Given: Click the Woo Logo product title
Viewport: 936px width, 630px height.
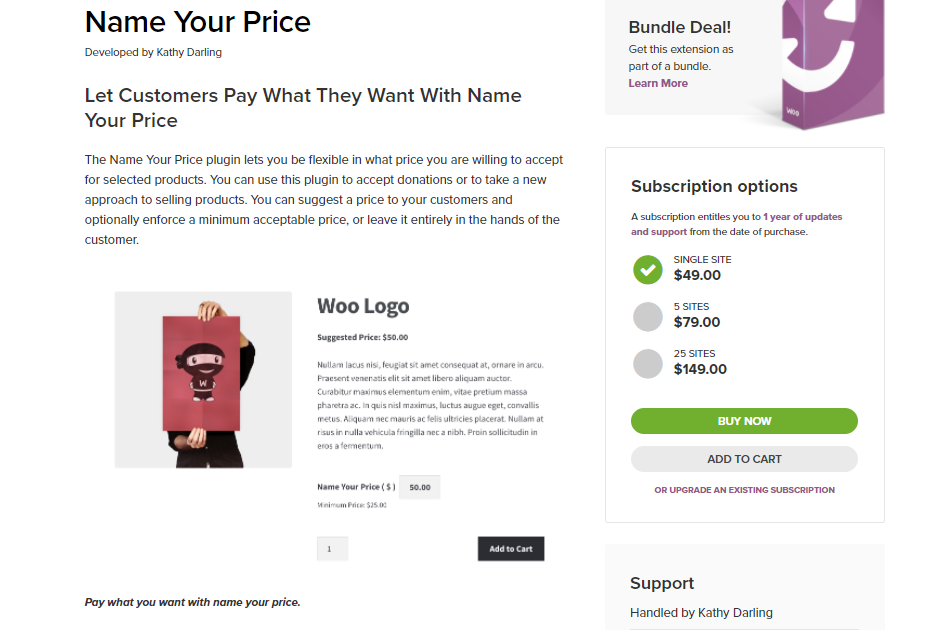Looking at the screenshot, I should (x=363, y=306).
